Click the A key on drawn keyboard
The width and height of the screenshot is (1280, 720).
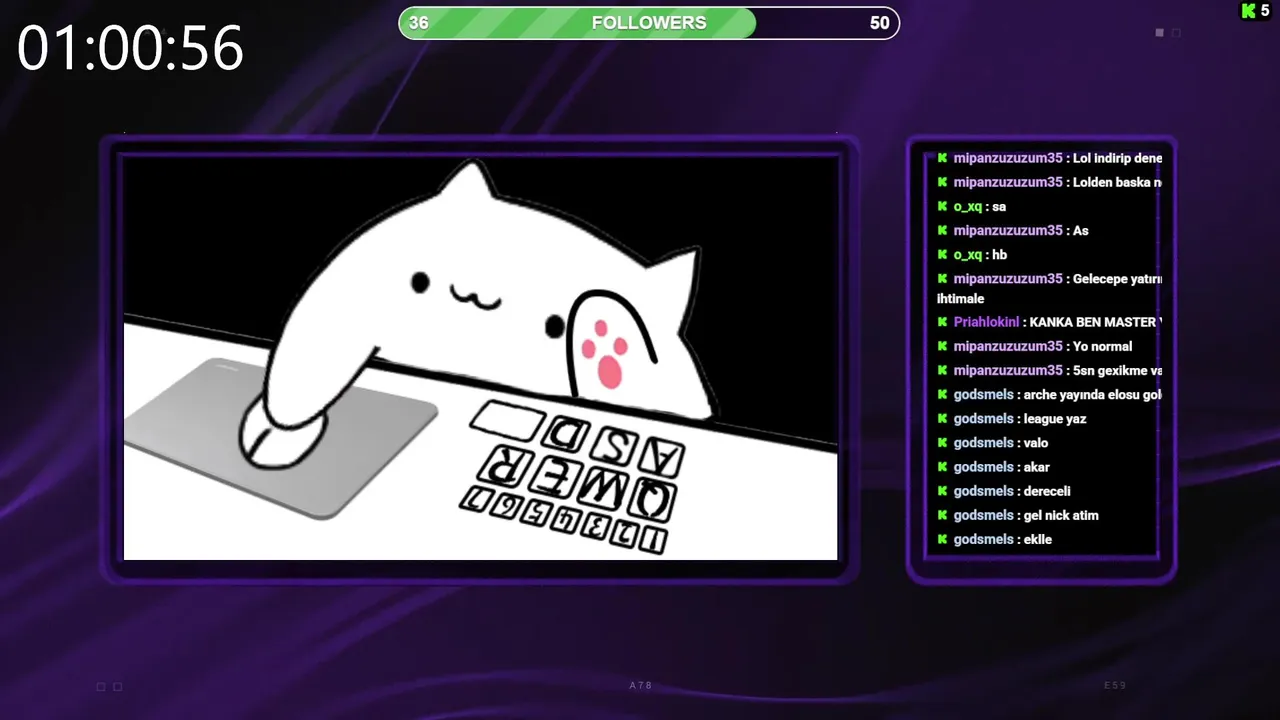663,458
